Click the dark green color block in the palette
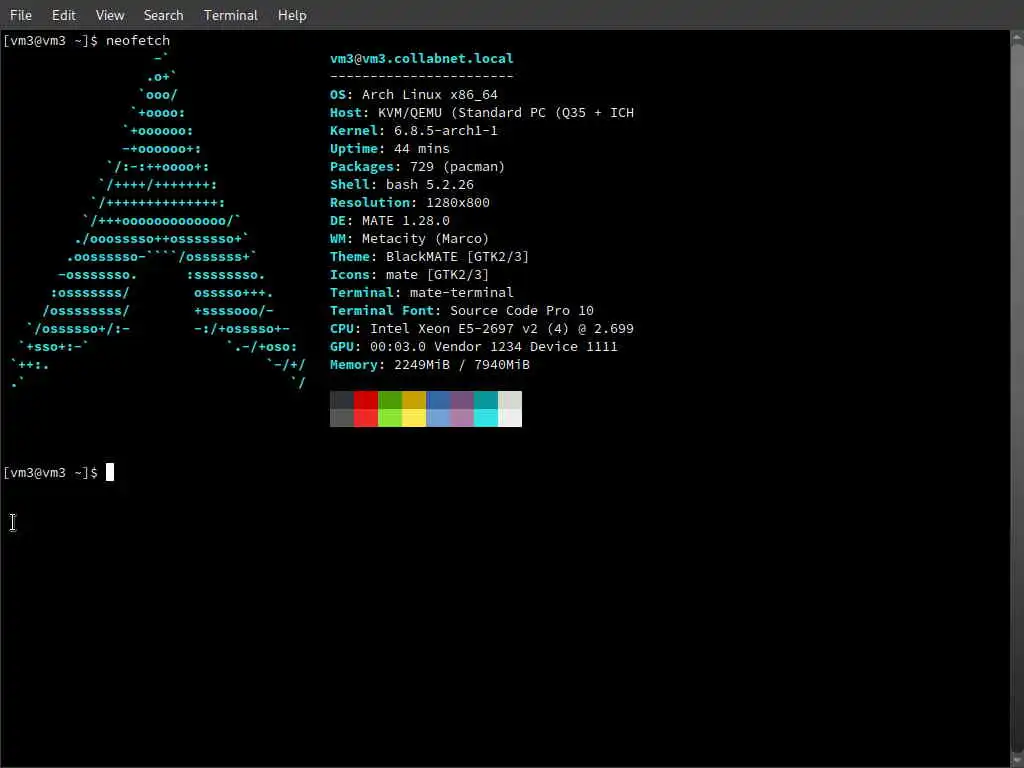The width and height of the screenshot is (1024, 768). (x=390, y=400)
